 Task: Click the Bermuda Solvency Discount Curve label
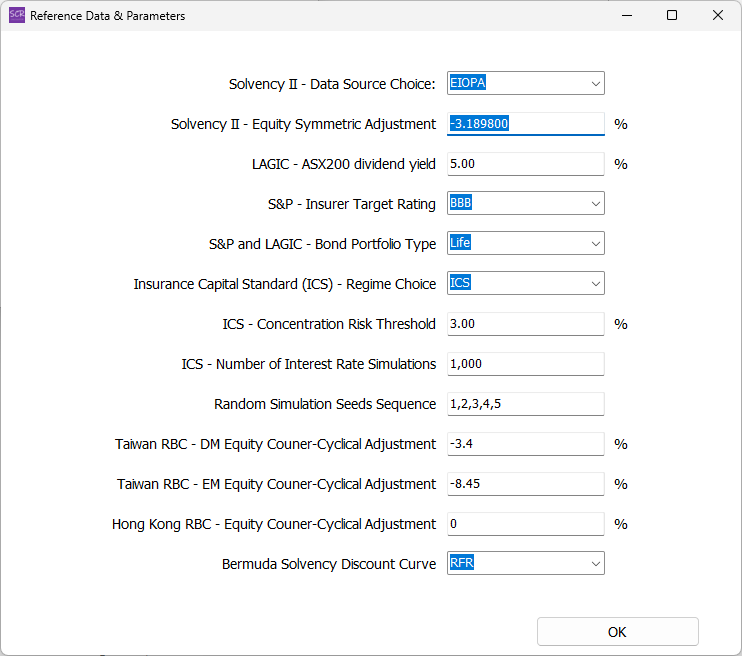point(329,564)
